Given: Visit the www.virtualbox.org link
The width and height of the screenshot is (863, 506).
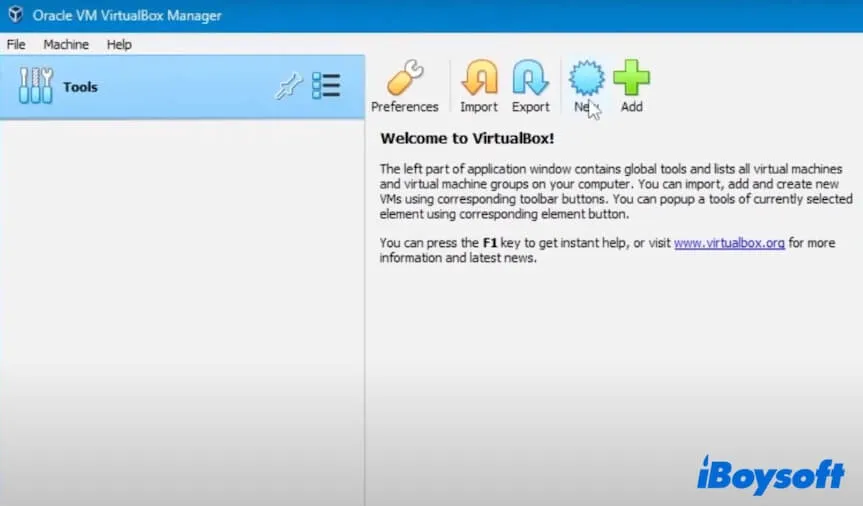Looking at the screenshot, I should pyautogui.click(x=729, y=243).
